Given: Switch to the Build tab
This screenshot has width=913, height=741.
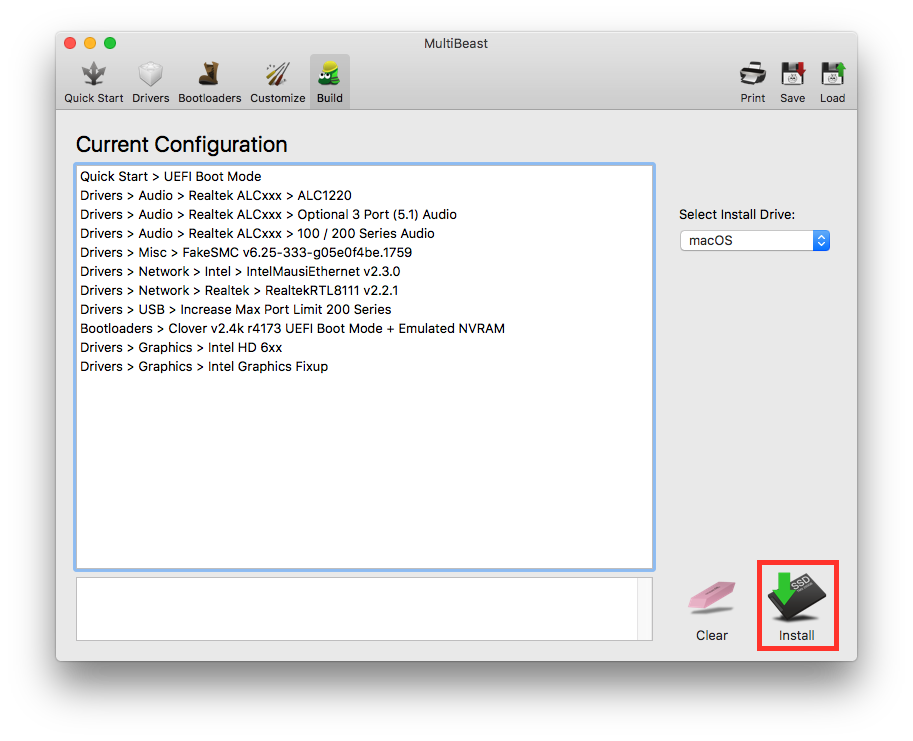Looking at the screenshot, I should (330, 81).
